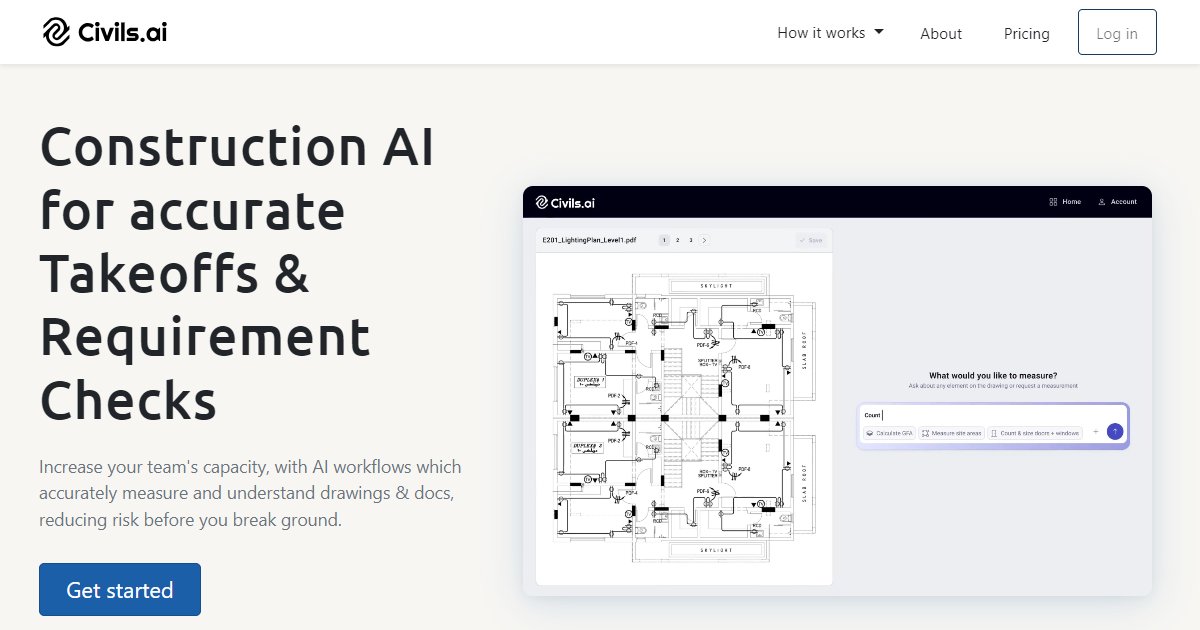This screenshot has height=630, width=1200.
Task: Click the Get started button
Action: 120,590
